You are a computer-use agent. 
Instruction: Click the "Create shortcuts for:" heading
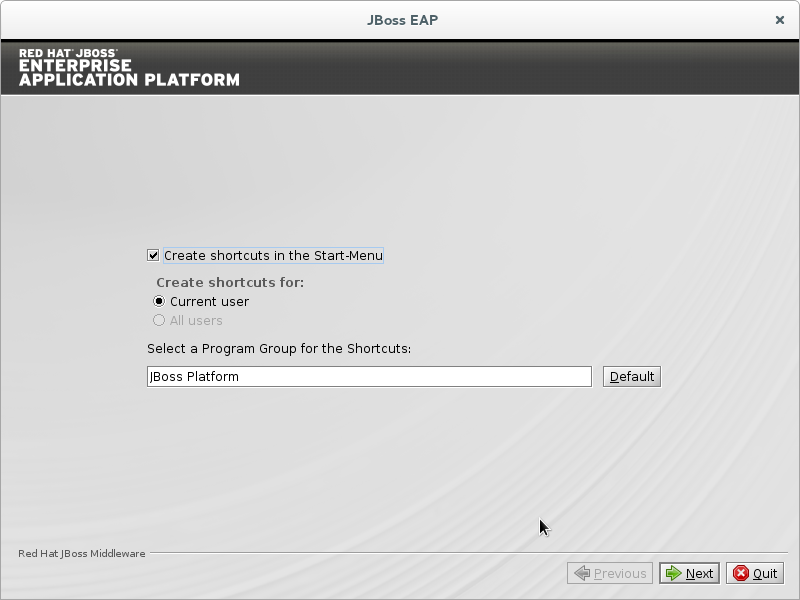(x=230, y=282)
